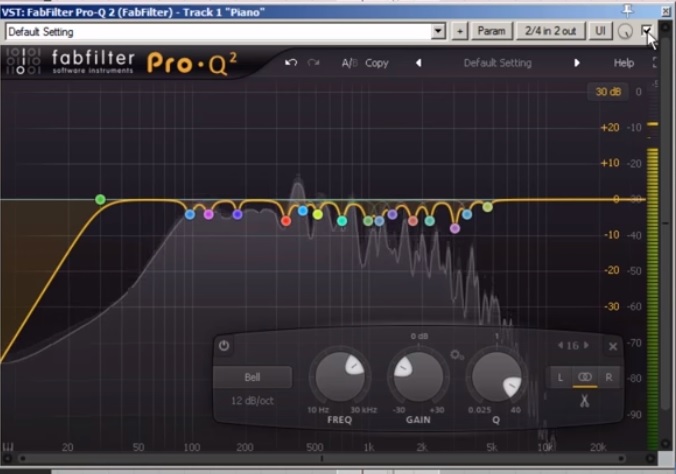Select the cyan band node near 700 Hz
The image size is (676, 474).
342,221
